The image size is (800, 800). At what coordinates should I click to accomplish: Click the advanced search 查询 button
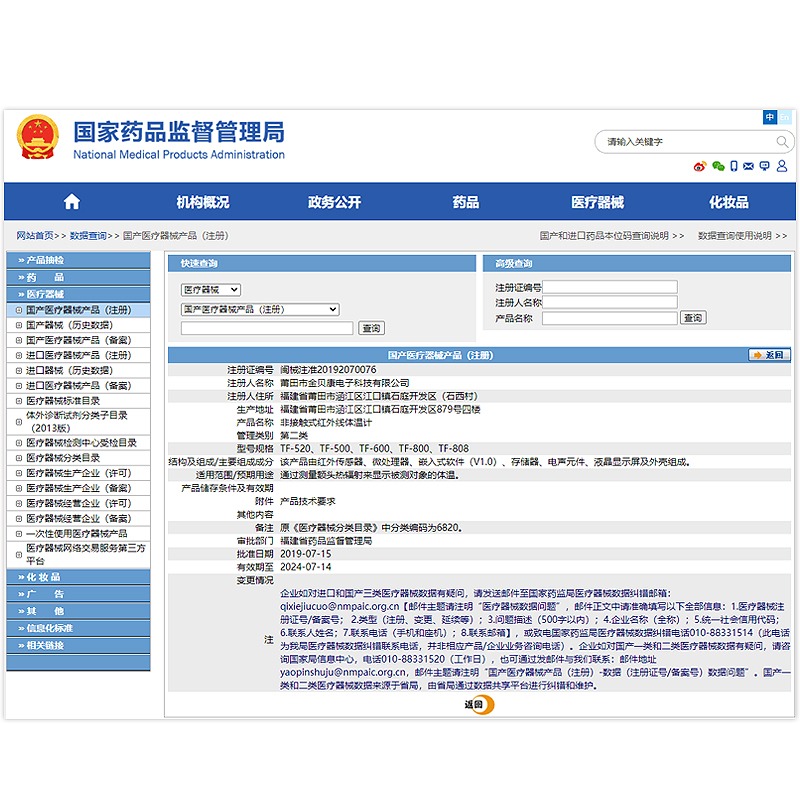point(693,318)
